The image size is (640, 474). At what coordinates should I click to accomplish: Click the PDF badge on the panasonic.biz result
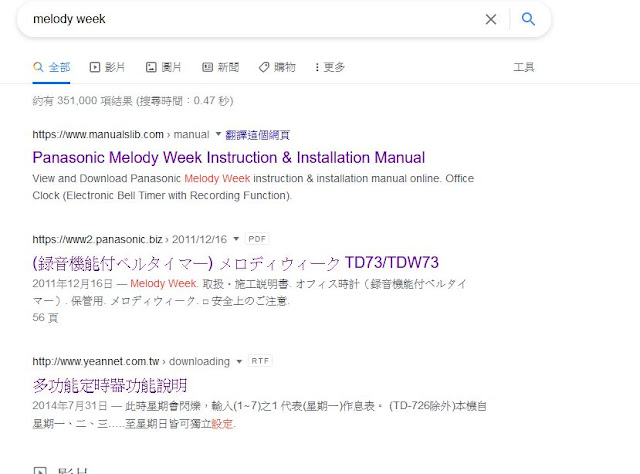(257, 239)
